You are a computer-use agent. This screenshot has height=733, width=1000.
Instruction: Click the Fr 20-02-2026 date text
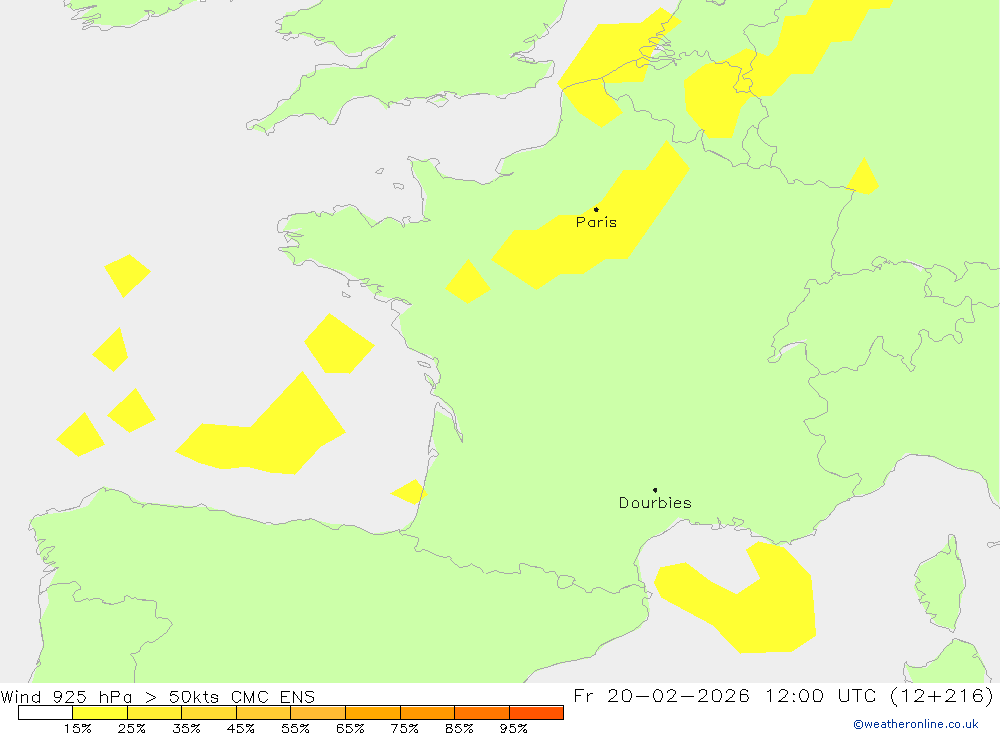pos(662,696)
